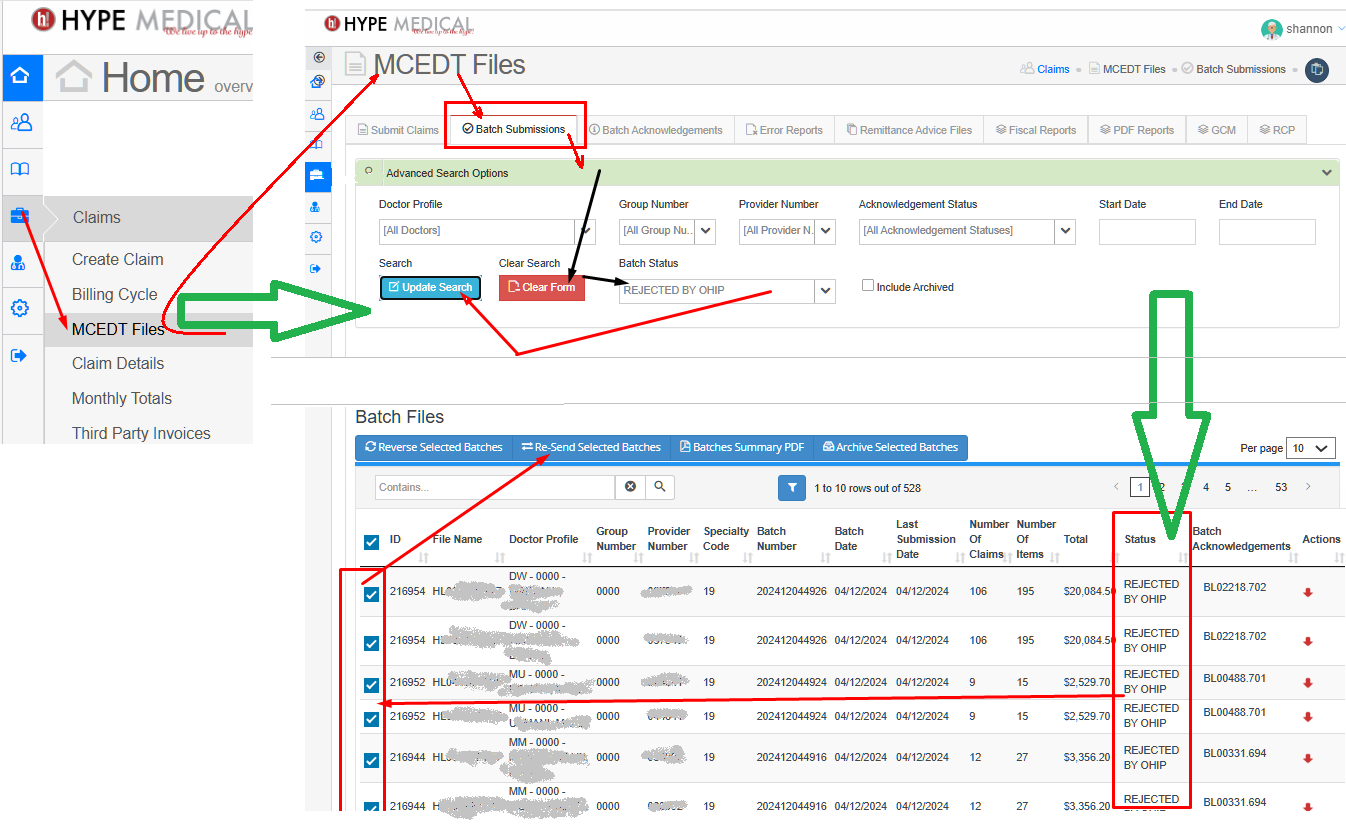This screenshot has width=1346, height=830.
Task: Switch to the Batch Acknowledgements tab
Action: (x=655, y=130)
